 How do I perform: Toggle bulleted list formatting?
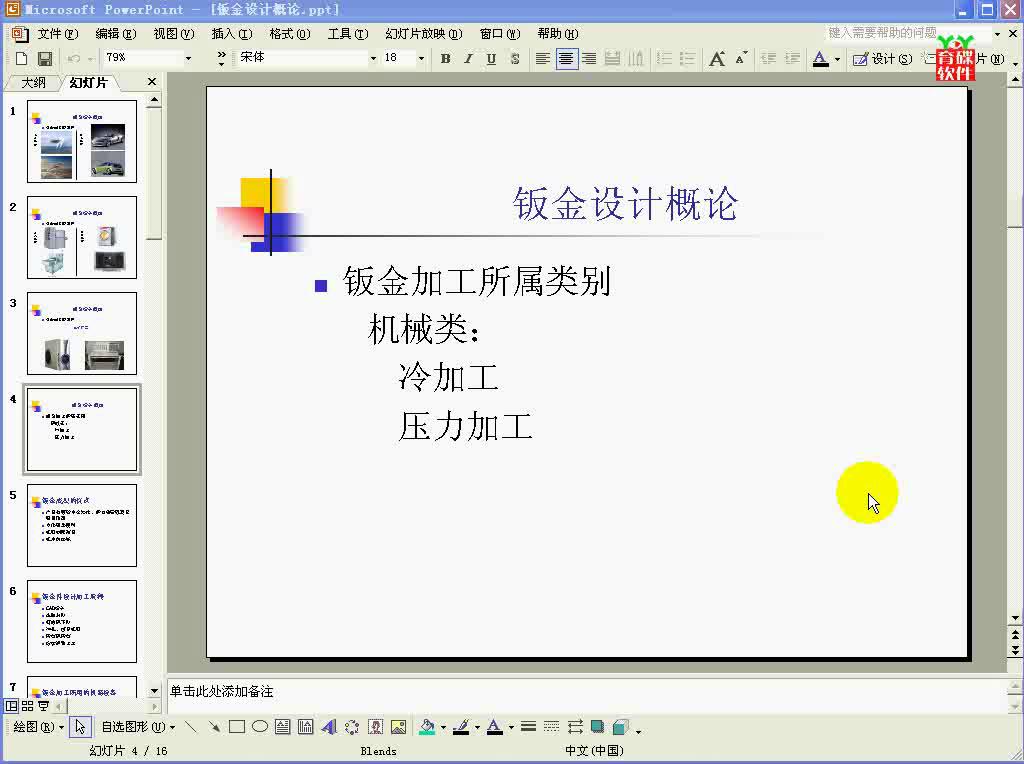coord(687,58)
